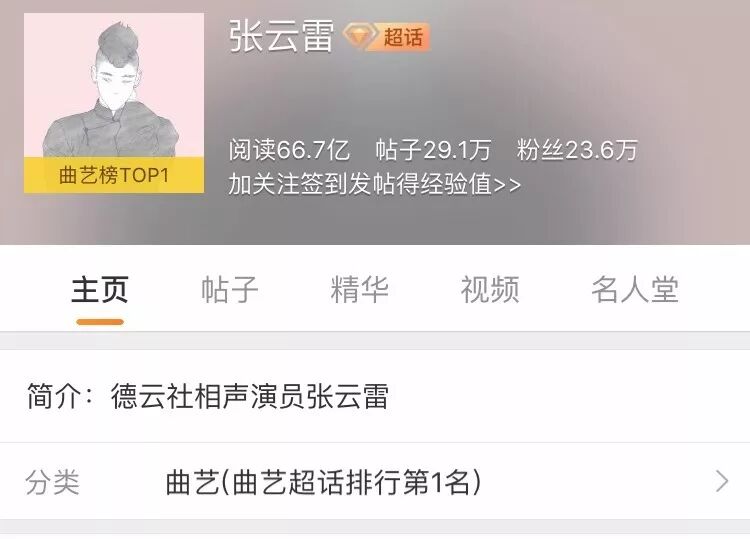Click the 张云雷 topic title
750x539 pixels.
click(281, 36)
